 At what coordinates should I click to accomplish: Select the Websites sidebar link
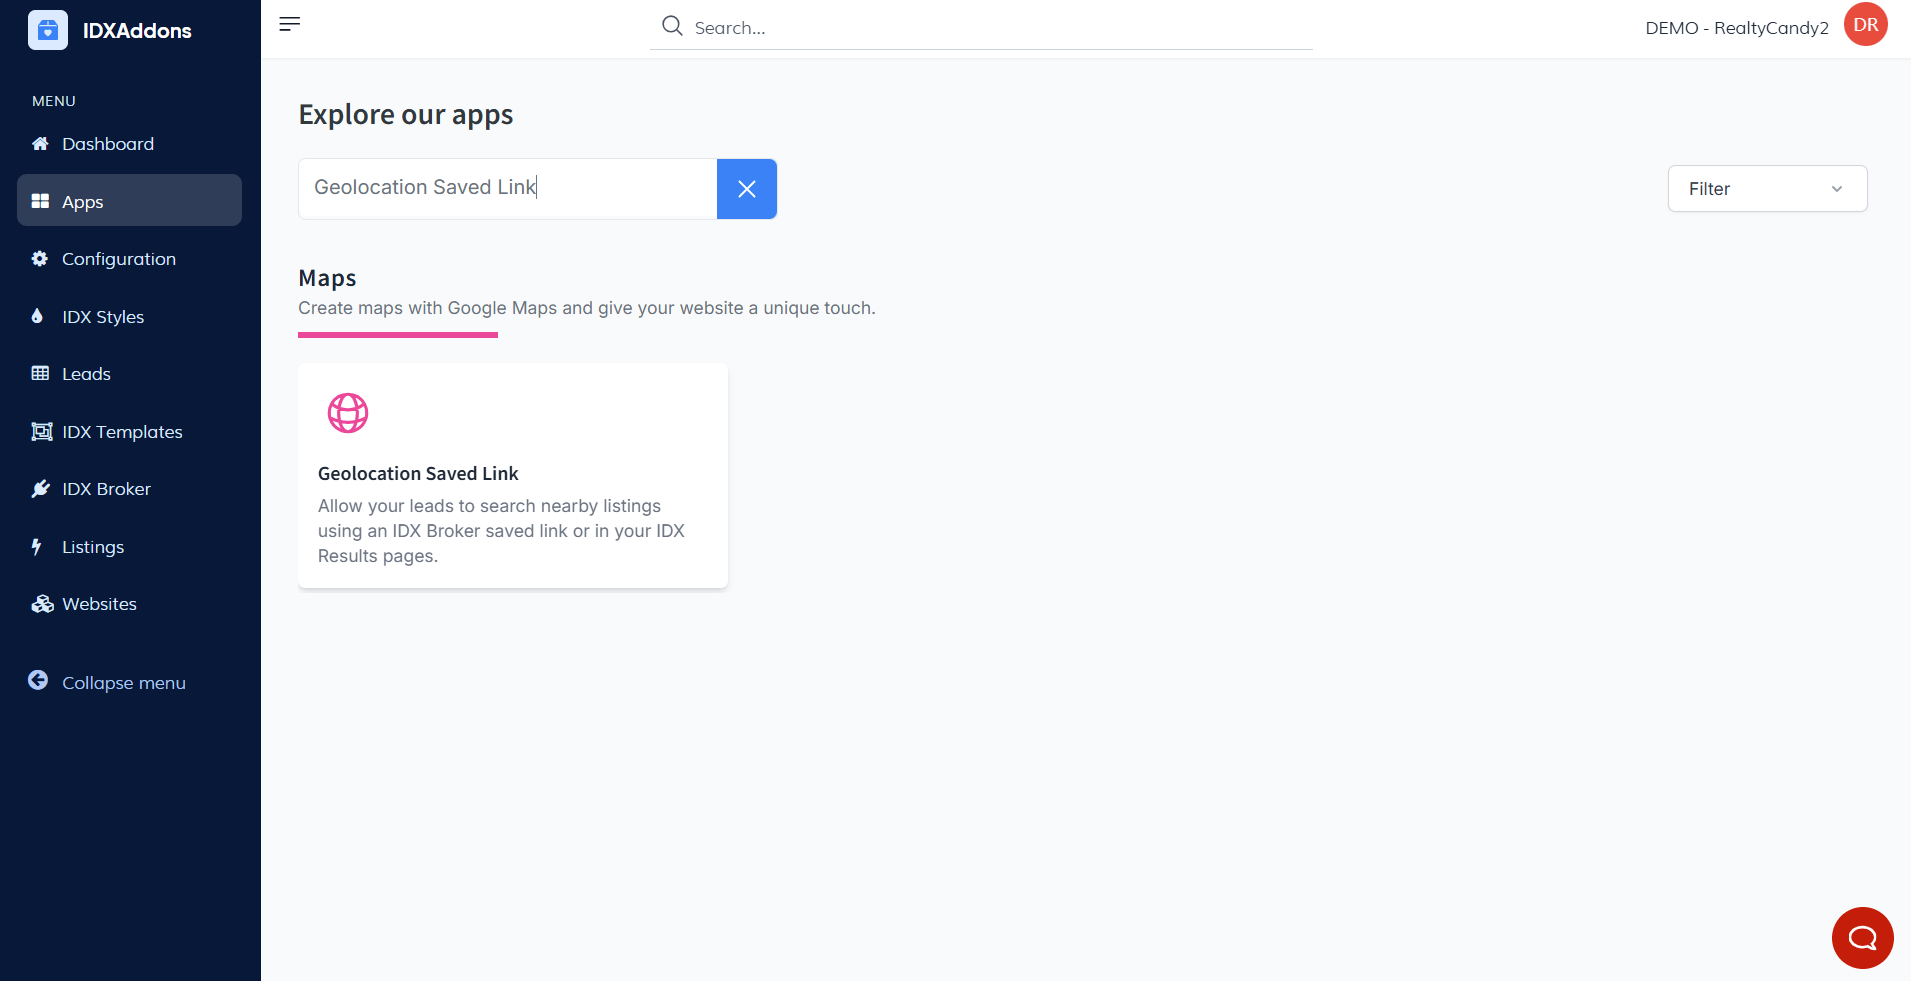pos(99,604)
